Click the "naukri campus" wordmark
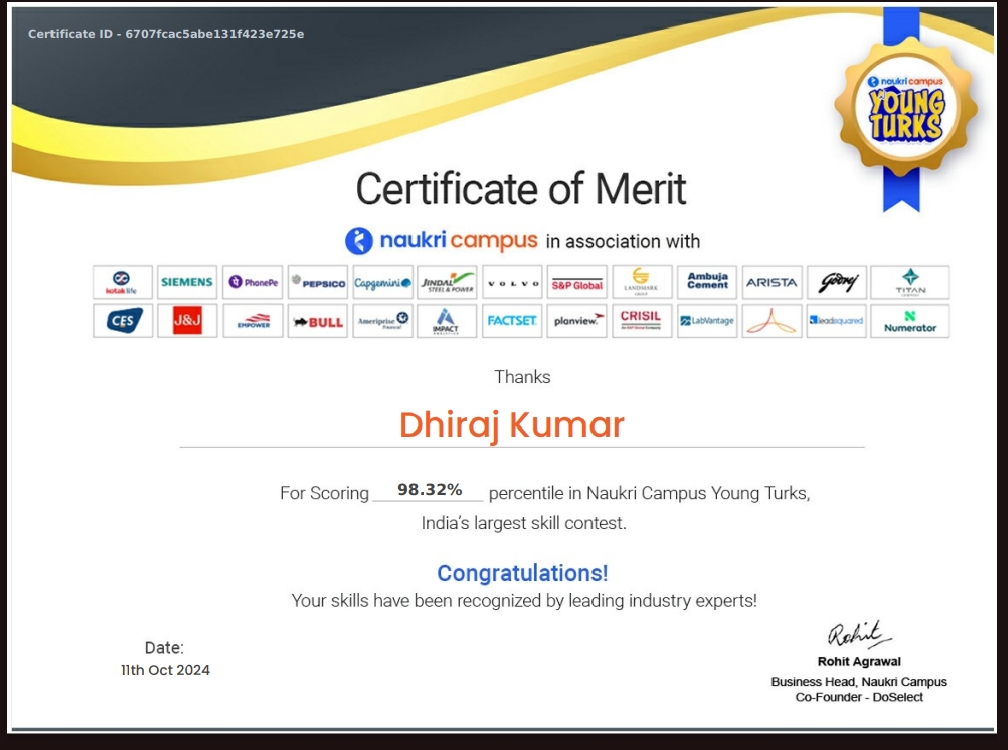This screenshot has height=750, width=1008. click(458, 241)
